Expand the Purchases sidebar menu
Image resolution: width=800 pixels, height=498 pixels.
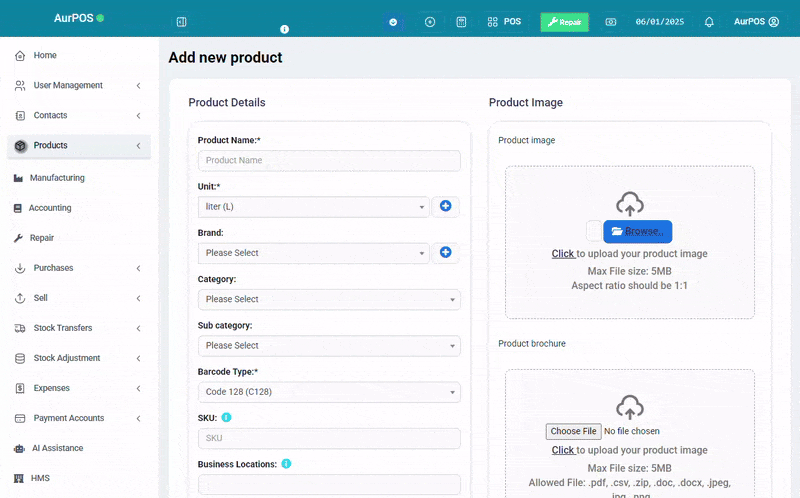pyautogui.click(x=79, y=268)
